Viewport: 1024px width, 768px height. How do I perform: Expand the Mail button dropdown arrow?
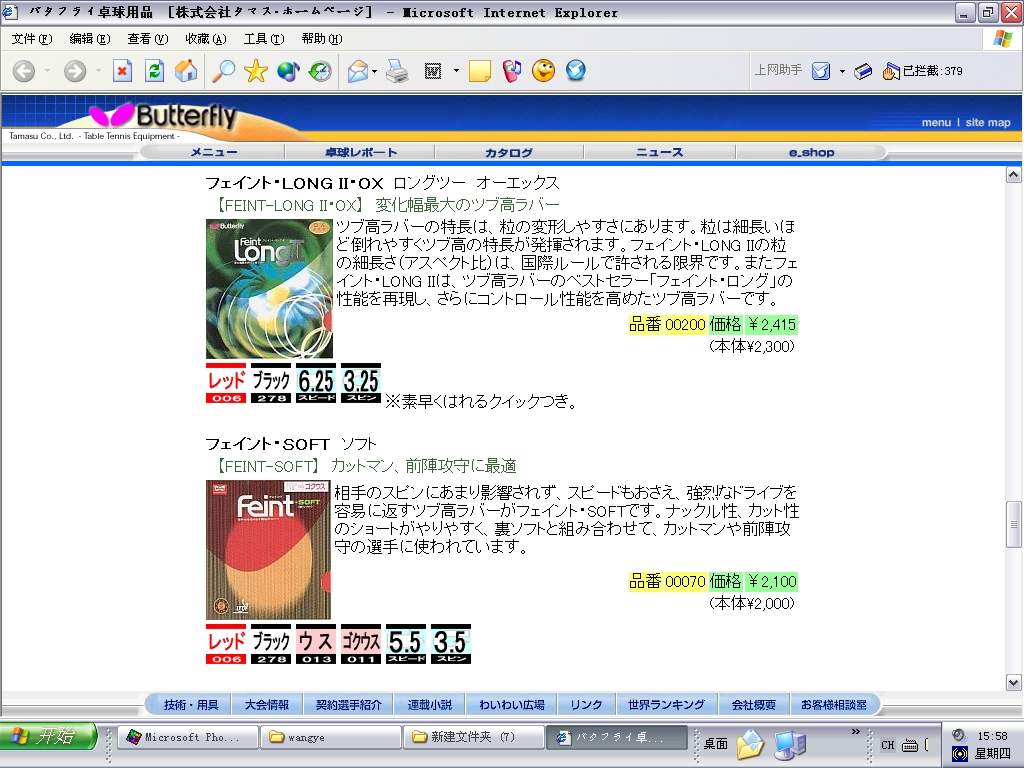[374, 71]
